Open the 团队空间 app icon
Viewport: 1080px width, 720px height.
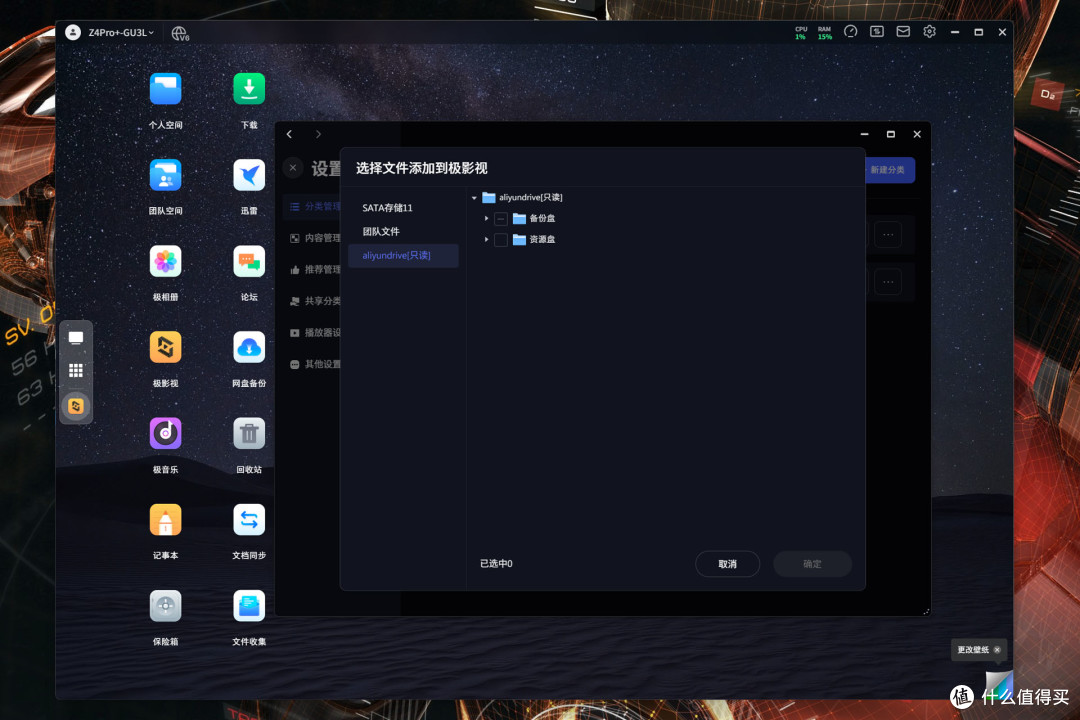pos(165,175)
